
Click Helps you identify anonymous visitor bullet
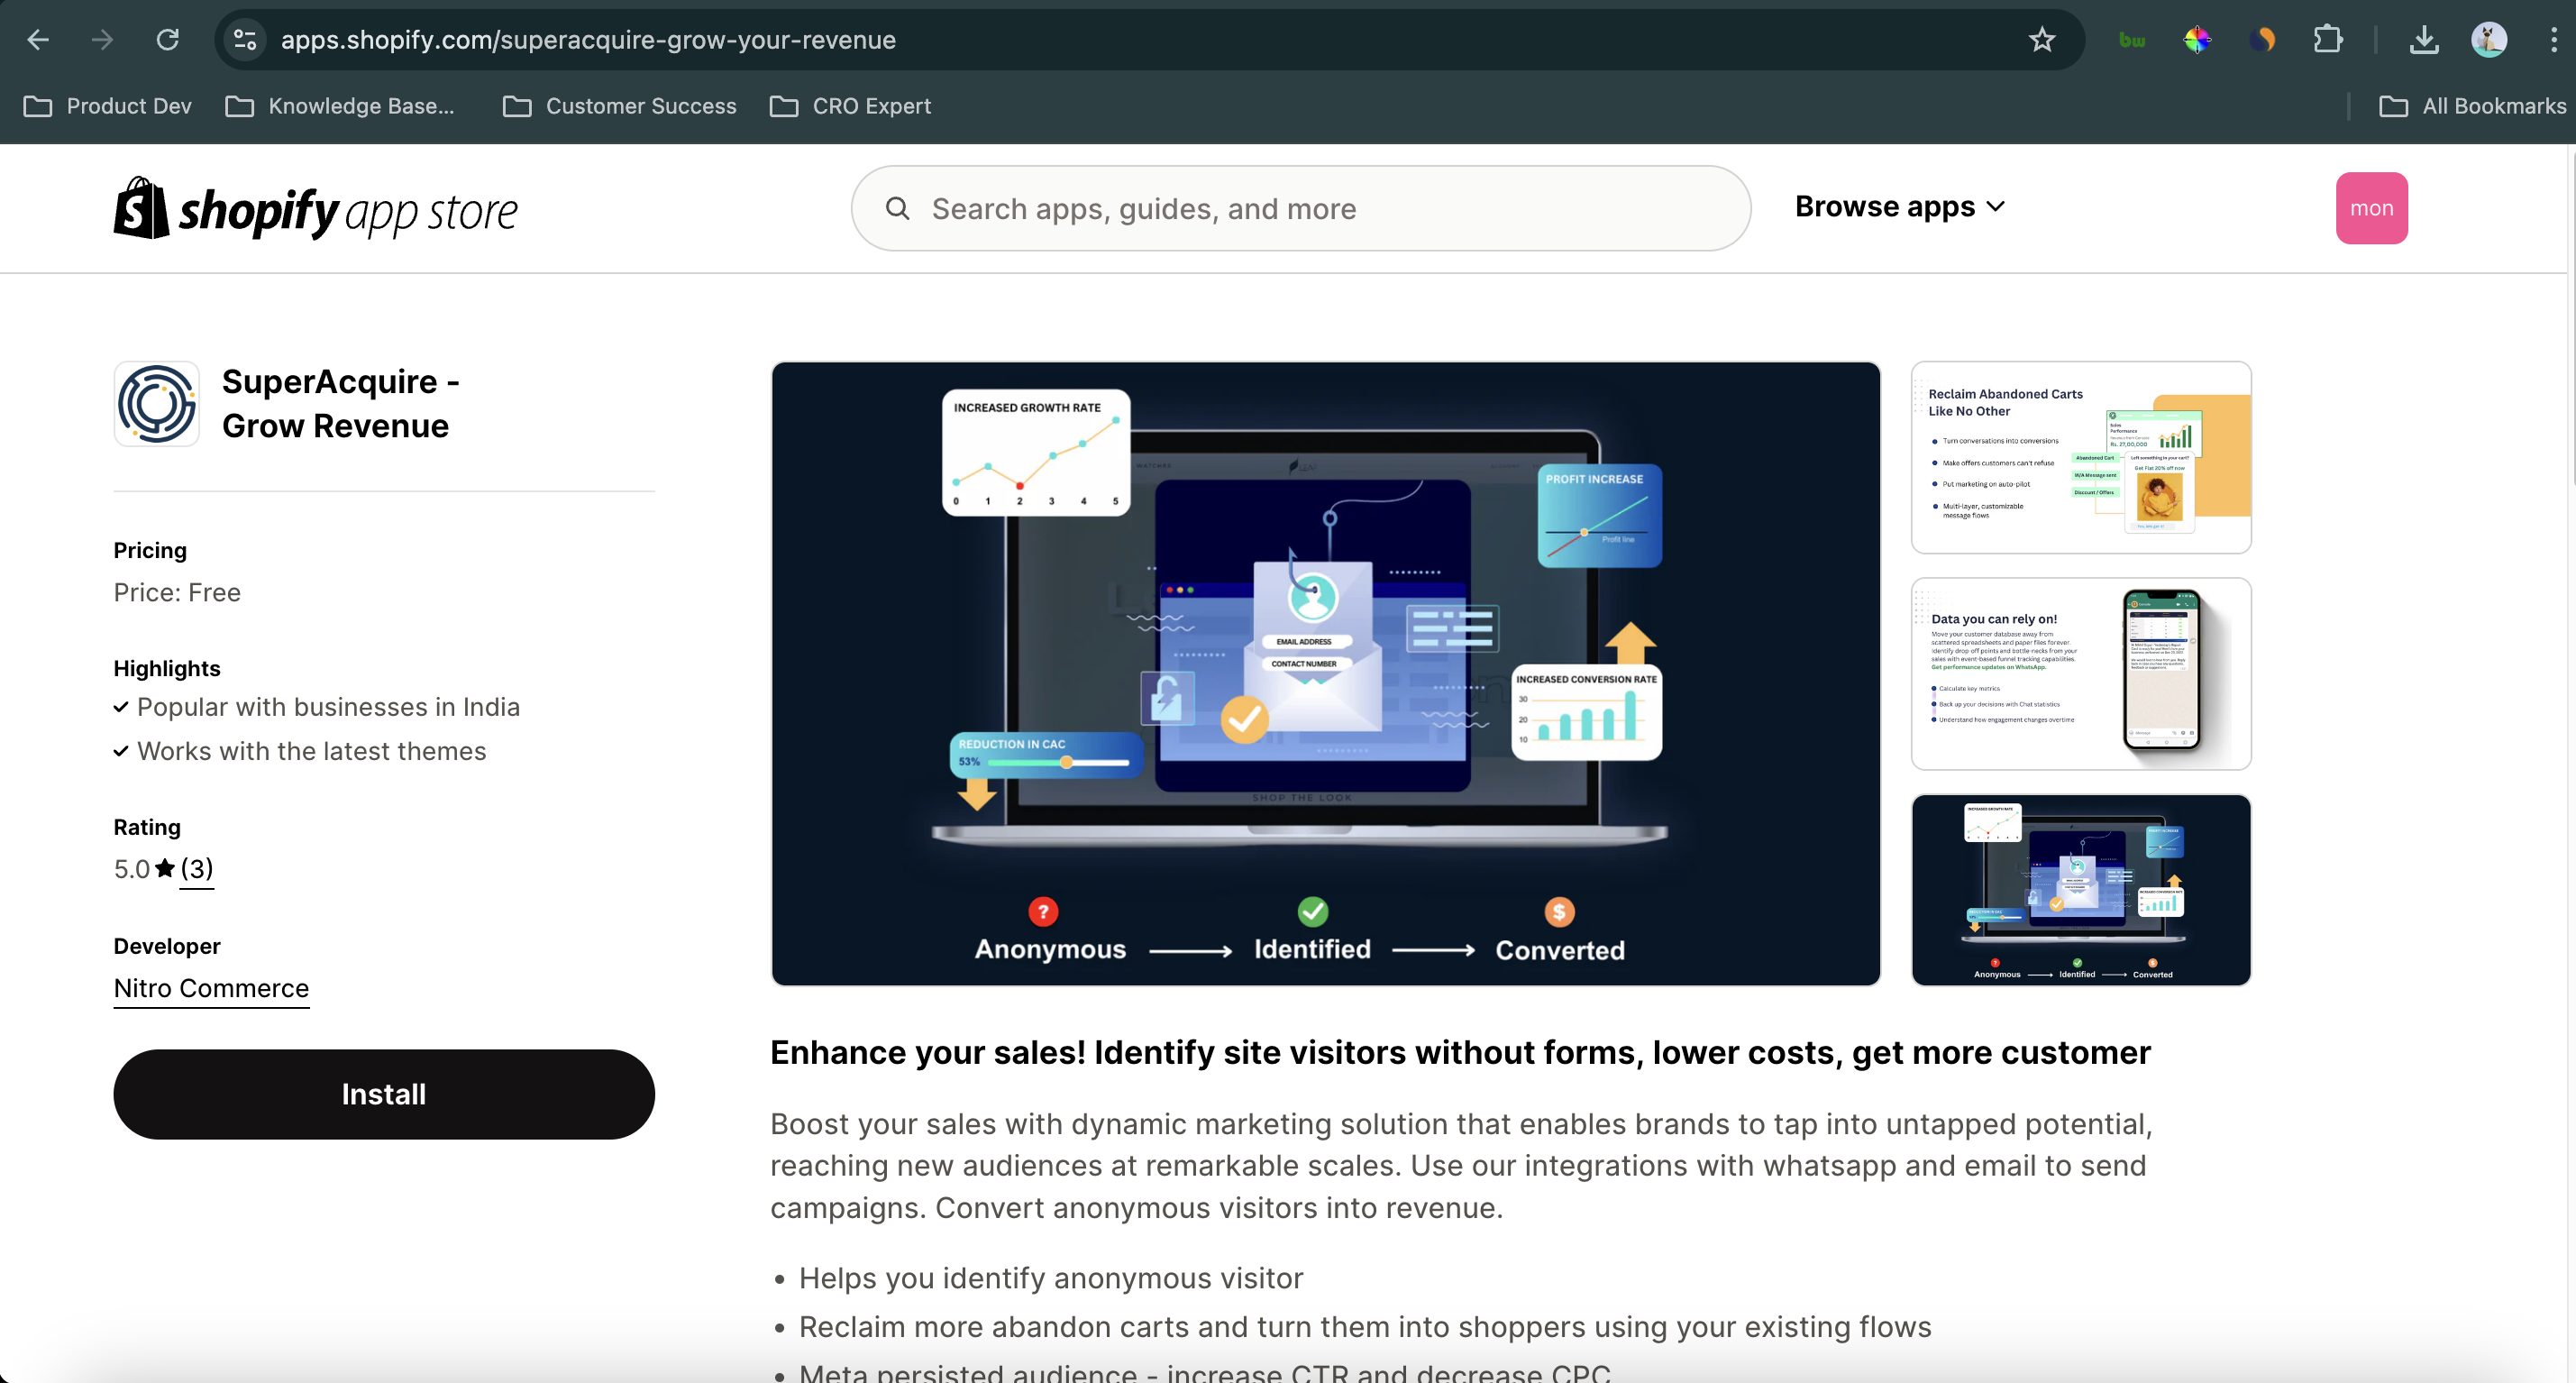[1051, 1278]
